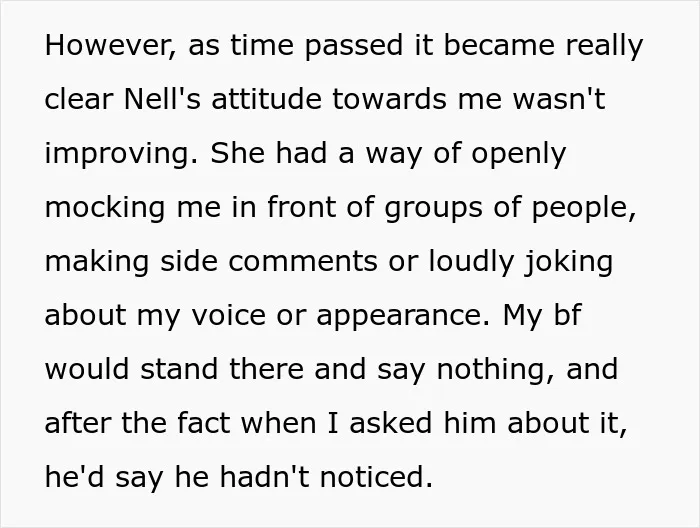Click the word "comments" in the paragraph
Viewport: 700px width, 528px height.
[x=303, y=262]
